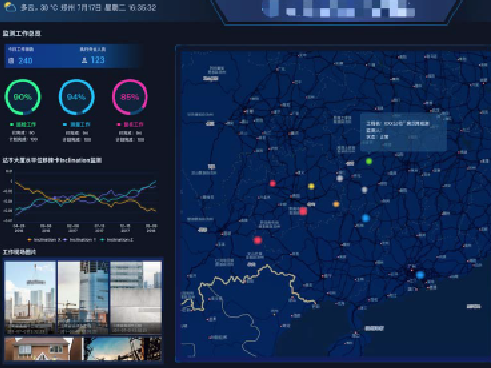The height and width of the screenshot is (368, 491).
Task: Select the blue marker near the coastline
Action: pyautogui.click(x=420, y=275)
